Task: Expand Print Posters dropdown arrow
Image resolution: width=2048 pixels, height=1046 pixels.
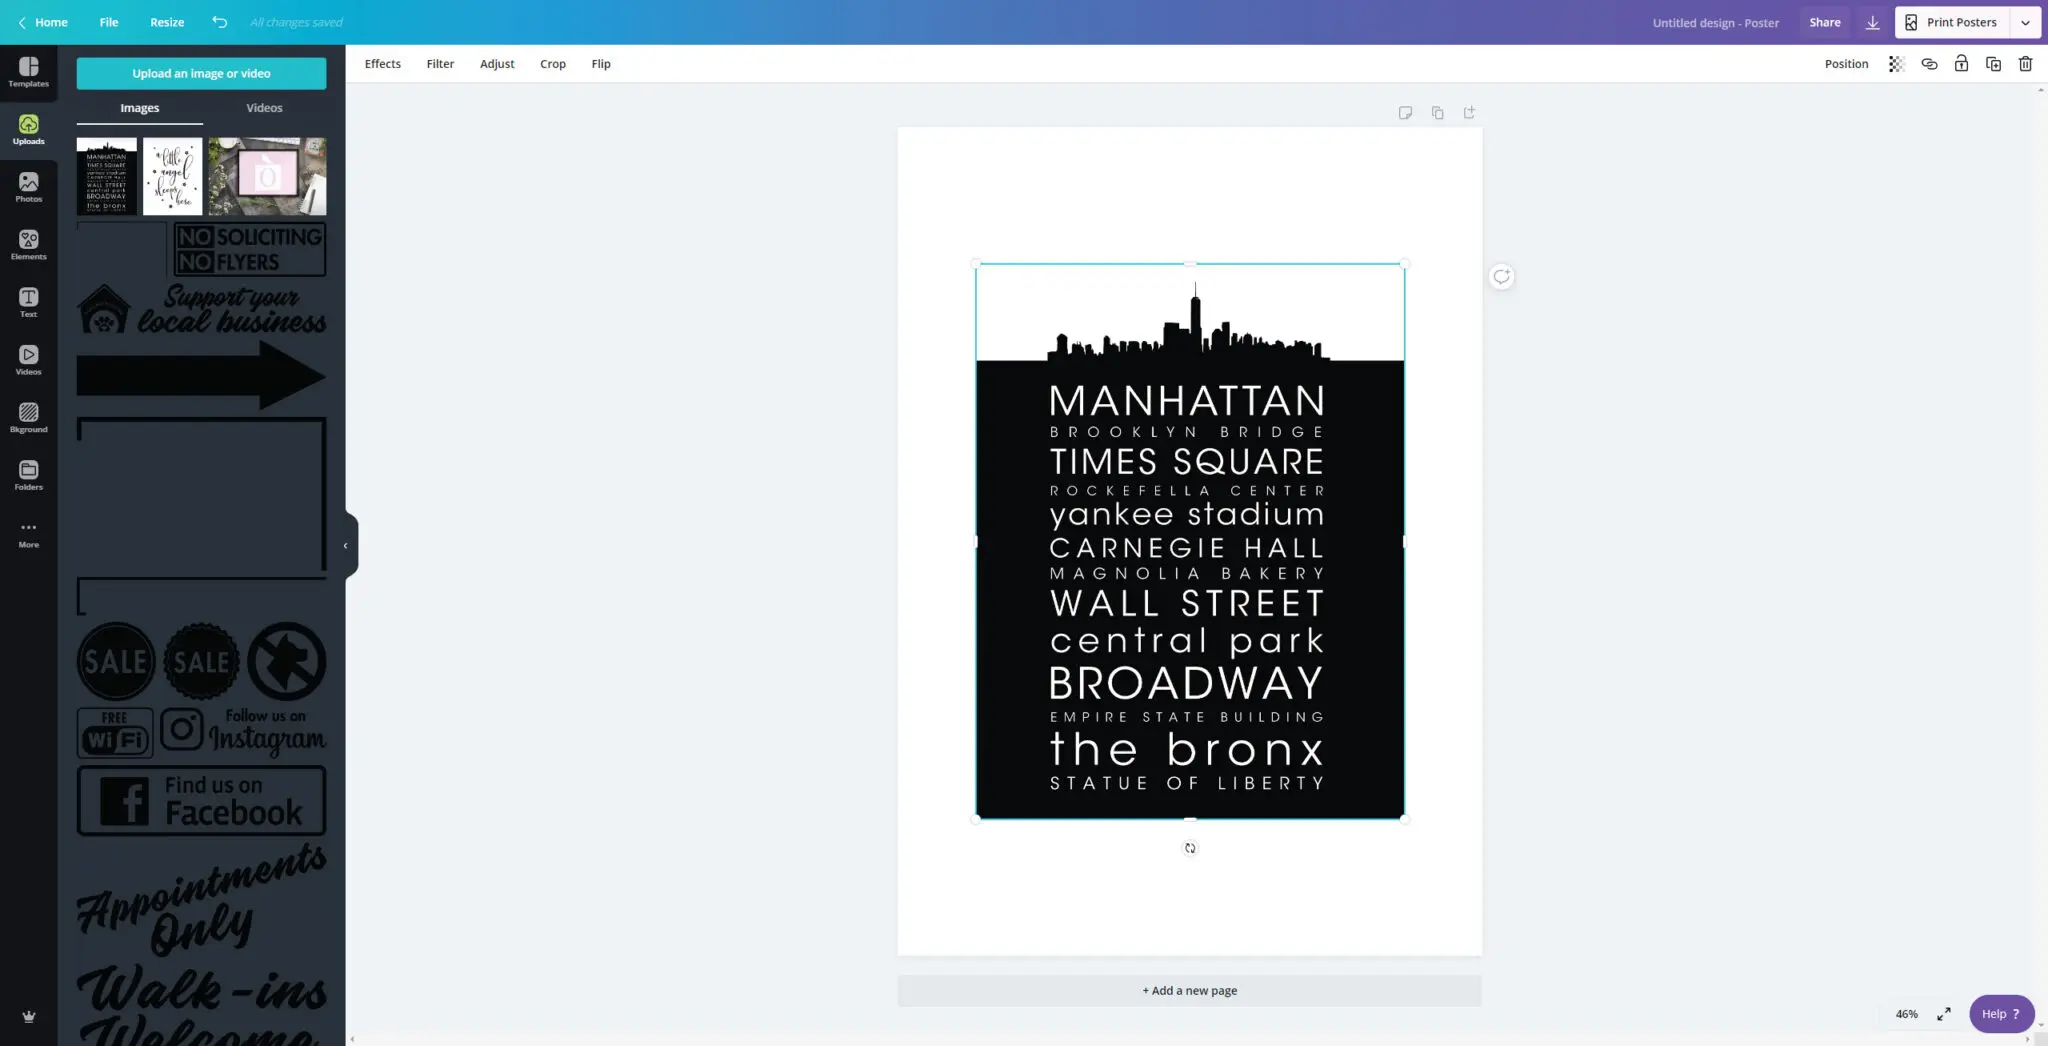Action: (x=2025, y=22)
